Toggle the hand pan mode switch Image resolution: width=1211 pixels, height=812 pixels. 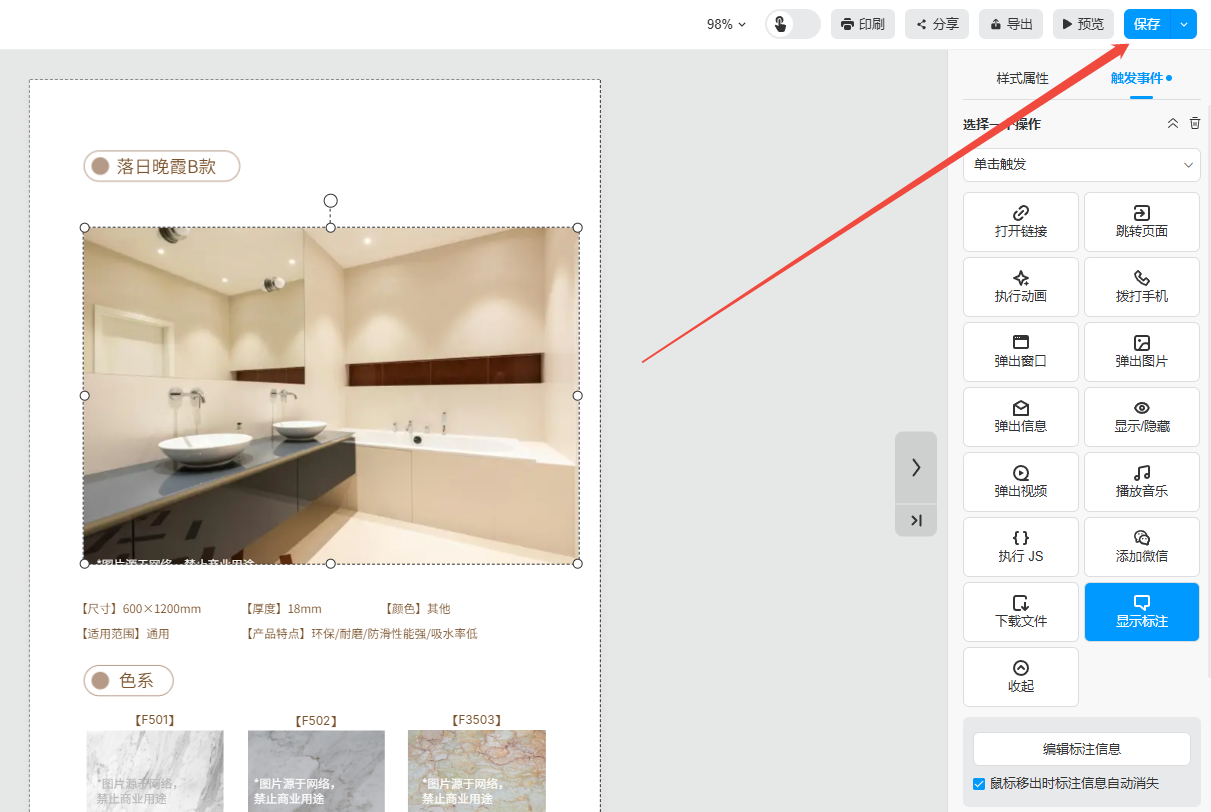click(792, 24)
